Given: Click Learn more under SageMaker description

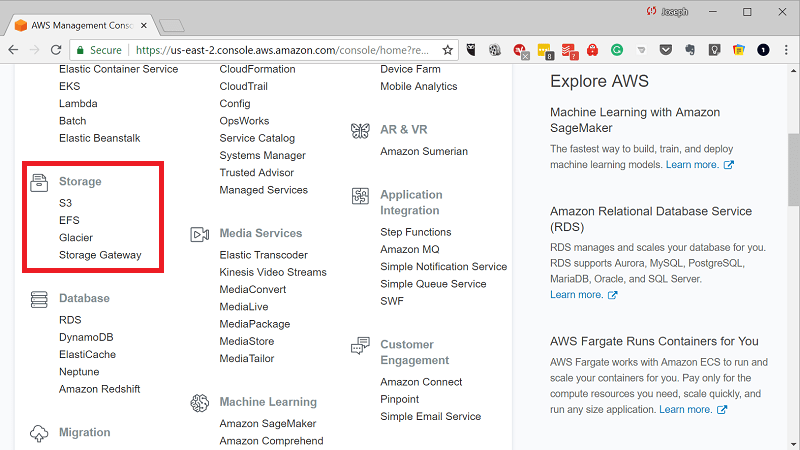Looking at the screenshot, I should pyautogui.click(x=692, y=165).
